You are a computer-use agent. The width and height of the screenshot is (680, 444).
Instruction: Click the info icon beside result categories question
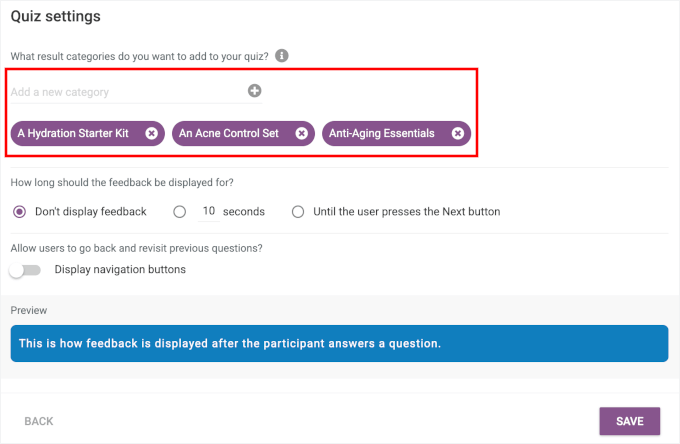click(282, 56)
